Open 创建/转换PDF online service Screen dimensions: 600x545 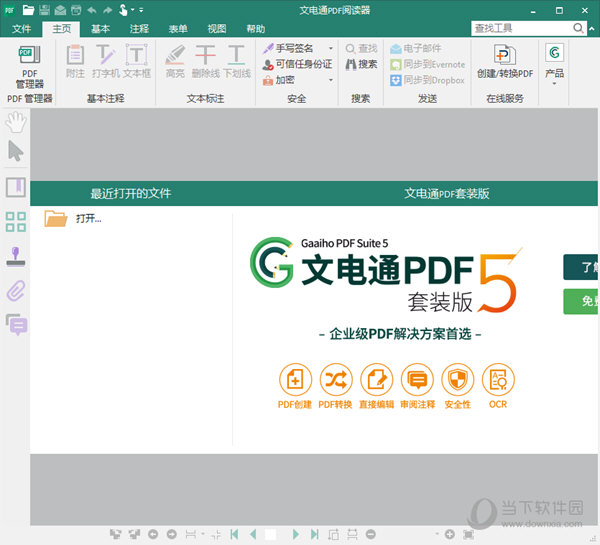(505, 61)
